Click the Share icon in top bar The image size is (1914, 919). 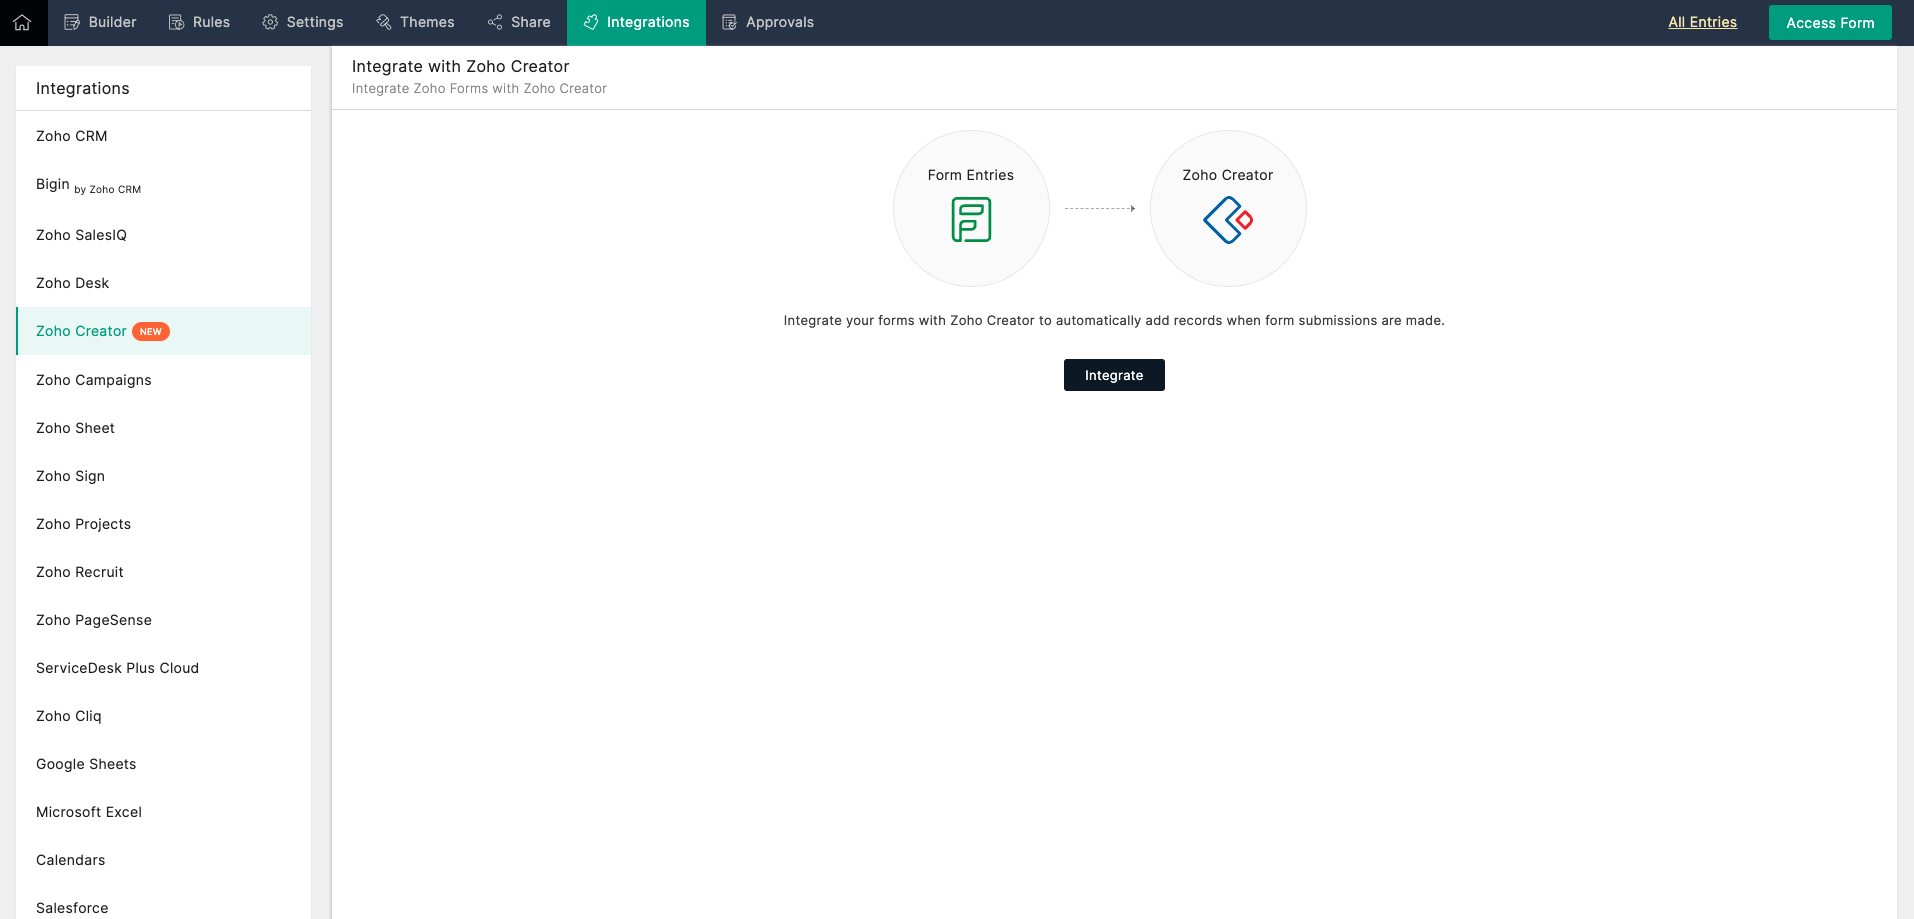pos(495,22)
